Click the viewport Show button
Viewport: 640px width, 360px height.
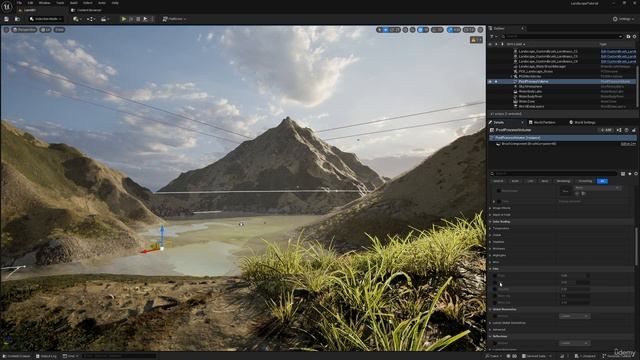point(60,30)
